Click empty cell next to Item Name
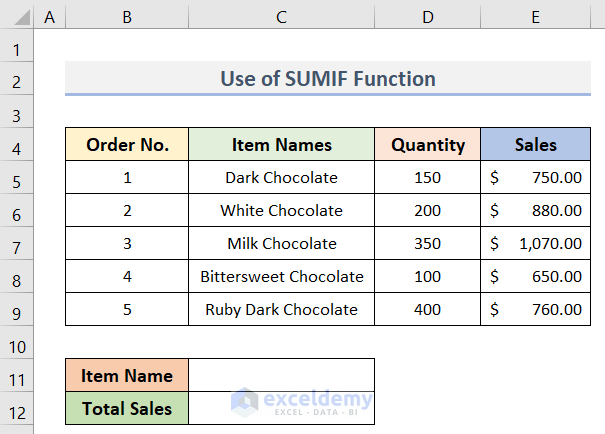Viewport: 605px width, 434px height. [x=281, y=376]
